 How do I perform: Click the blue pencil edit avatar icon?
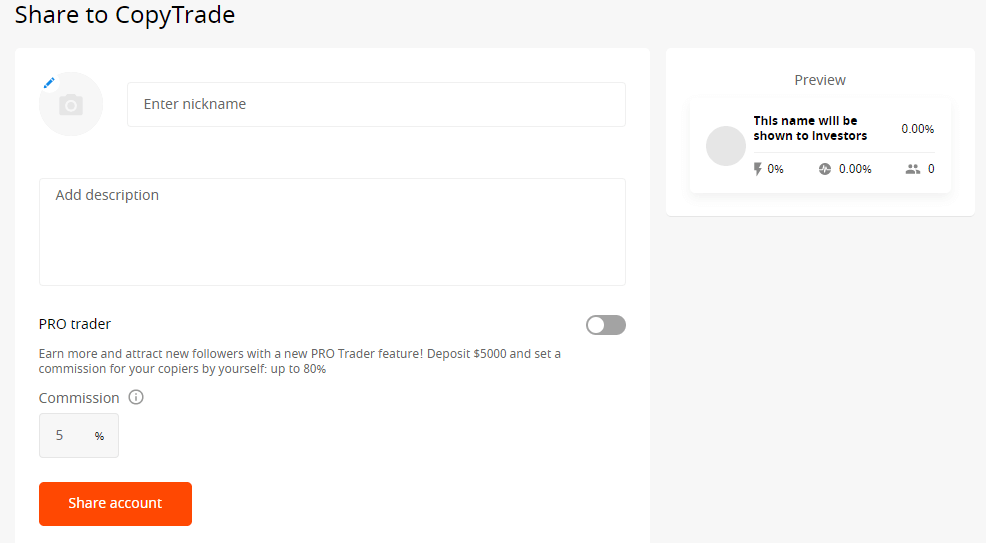click(x=49, y=83)
